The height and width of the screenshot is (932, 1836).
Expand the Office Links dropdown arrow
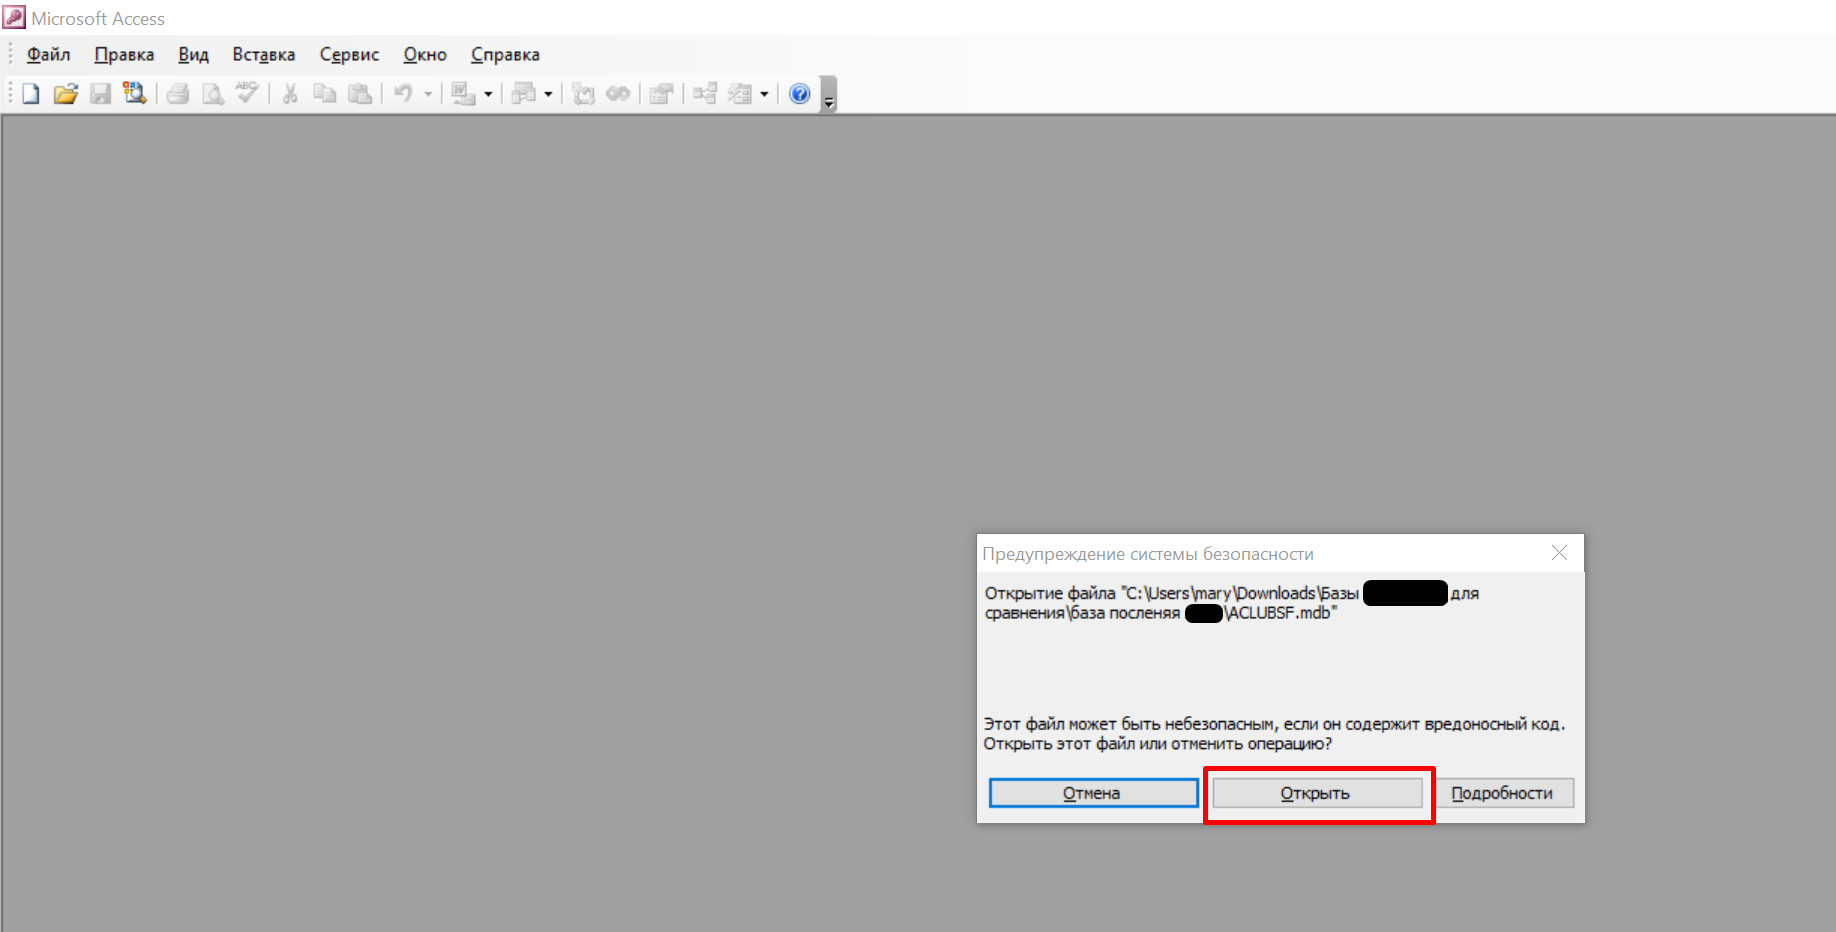[x=488, y=94]
